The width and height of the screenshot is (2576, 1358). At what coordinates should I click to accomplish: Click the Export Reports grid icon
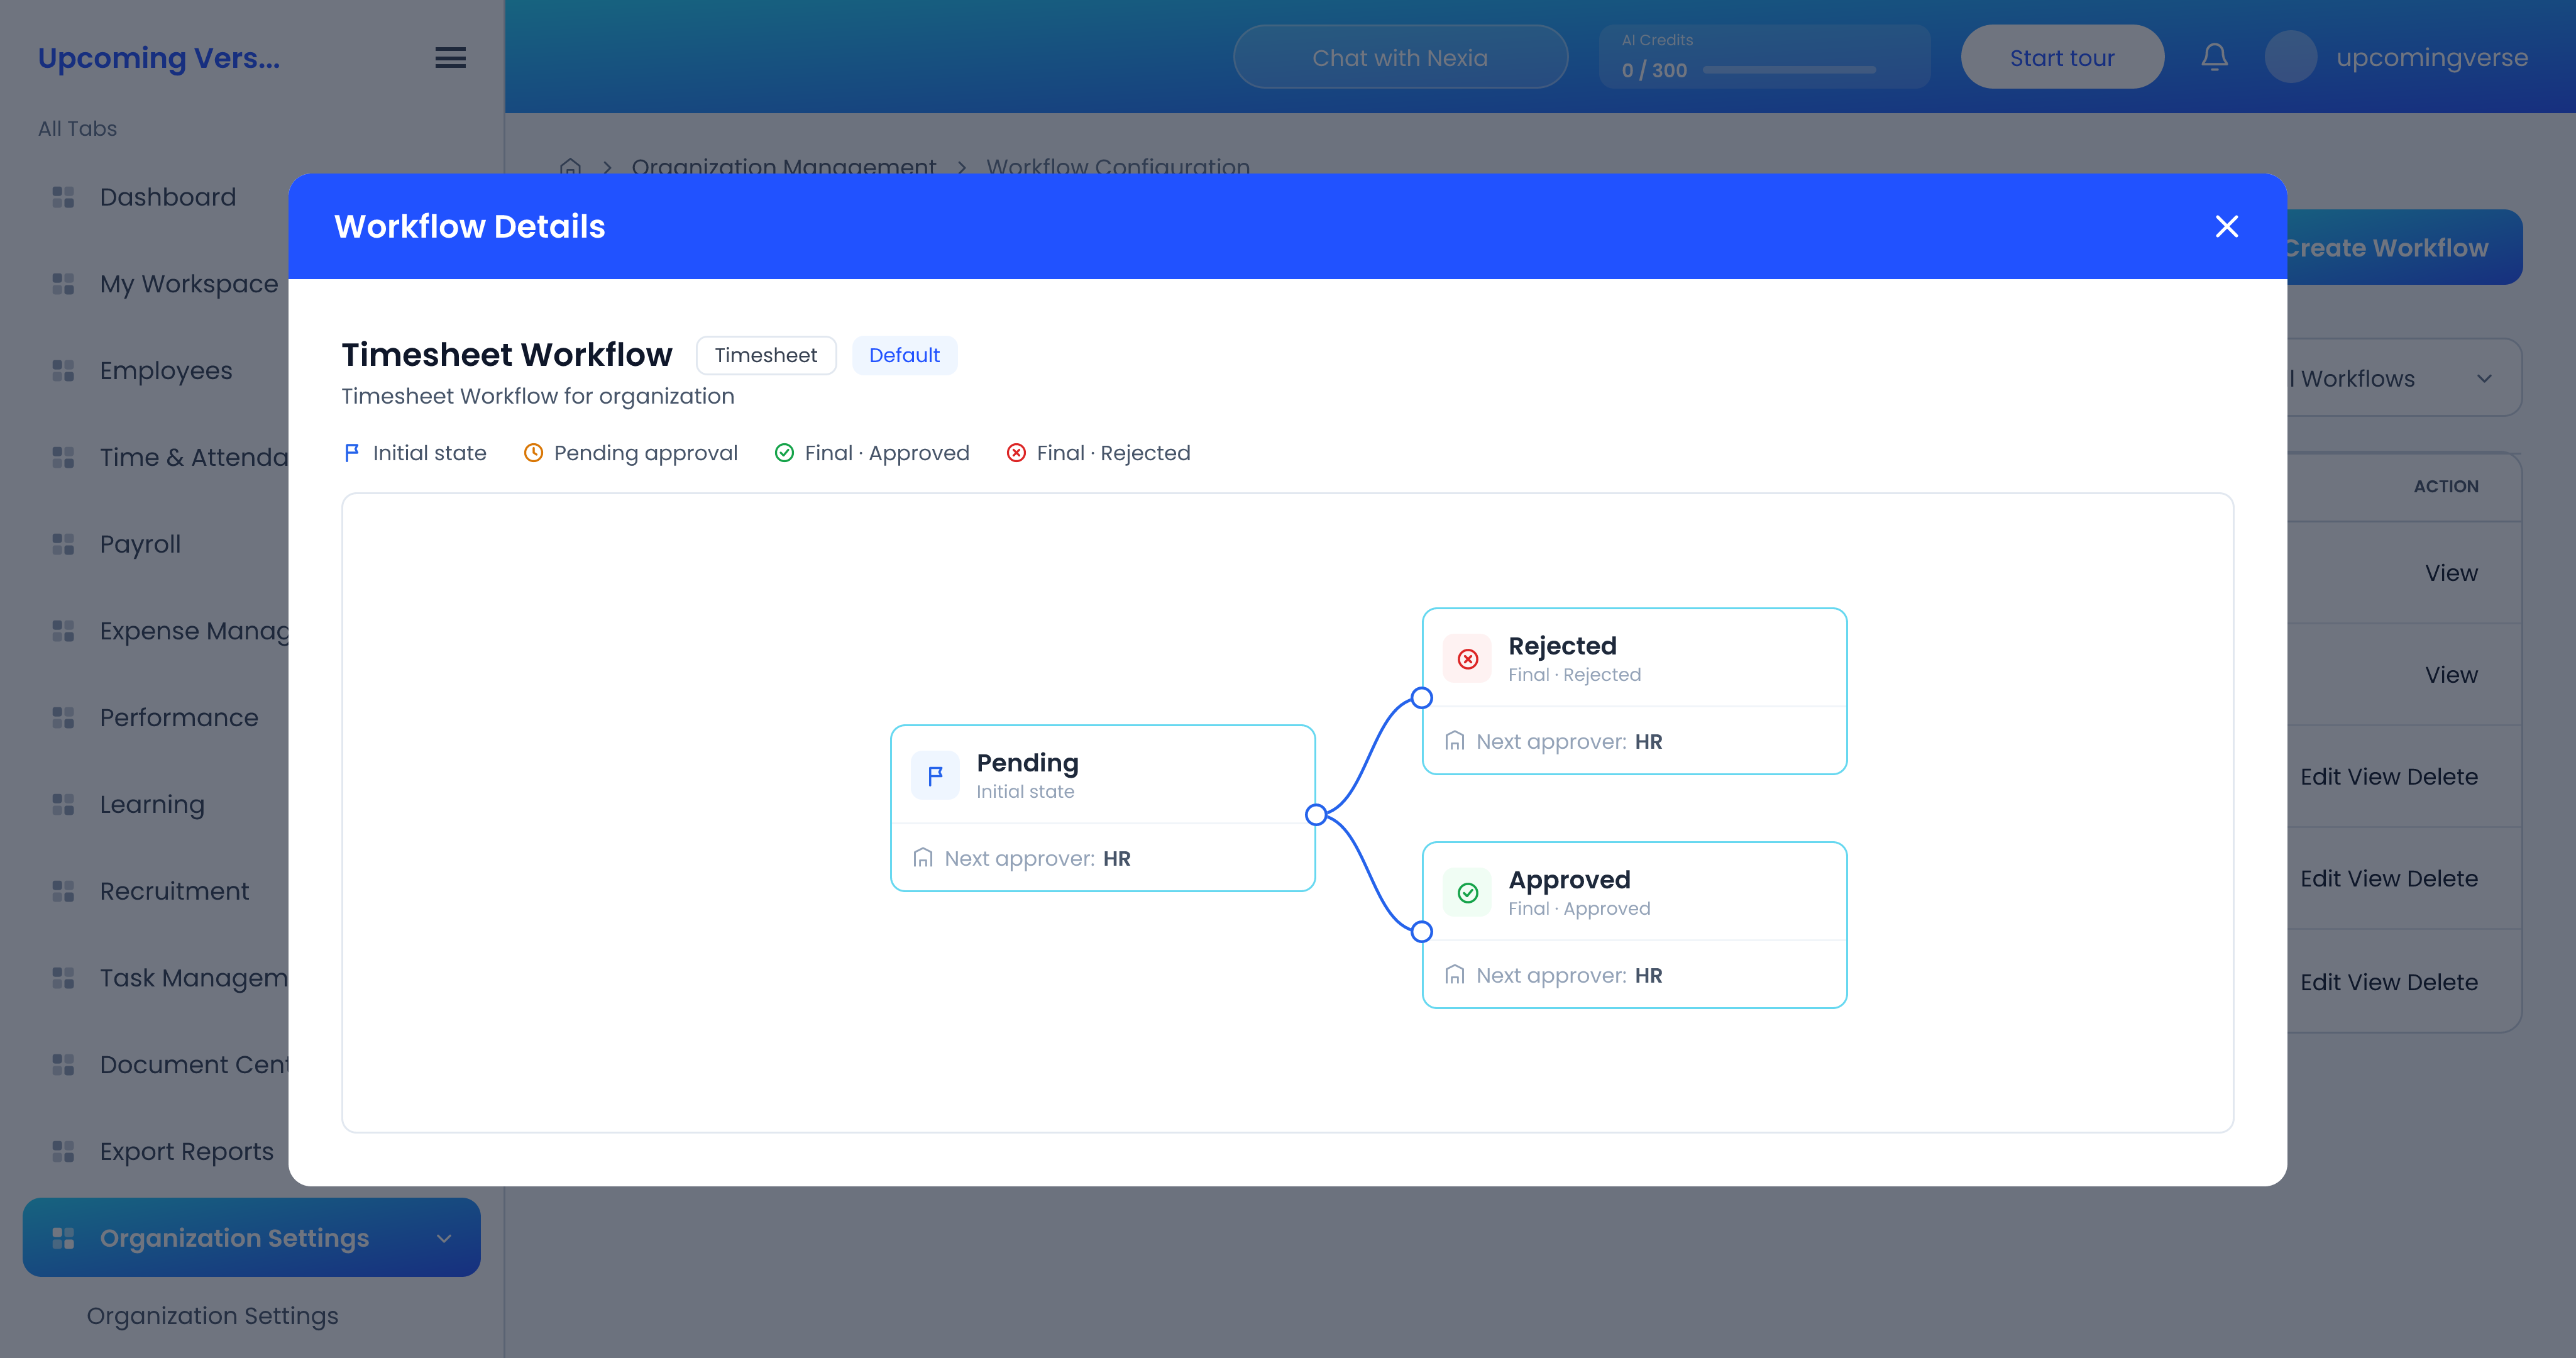(x=63, y=1152)
